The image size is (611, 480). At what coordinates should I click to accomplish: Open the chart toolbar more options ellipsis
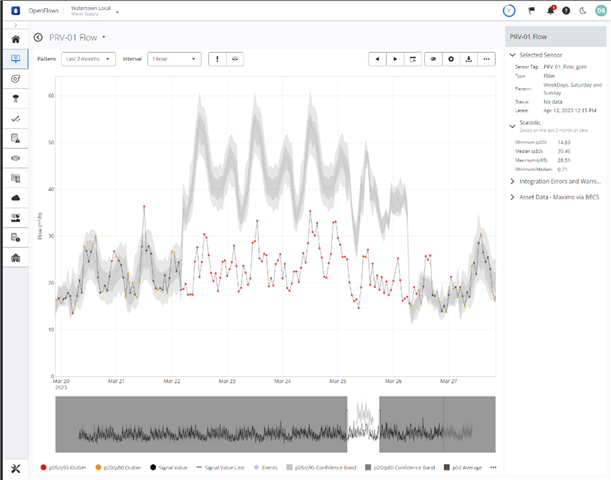pyautogui.click(x=487, y=59)
